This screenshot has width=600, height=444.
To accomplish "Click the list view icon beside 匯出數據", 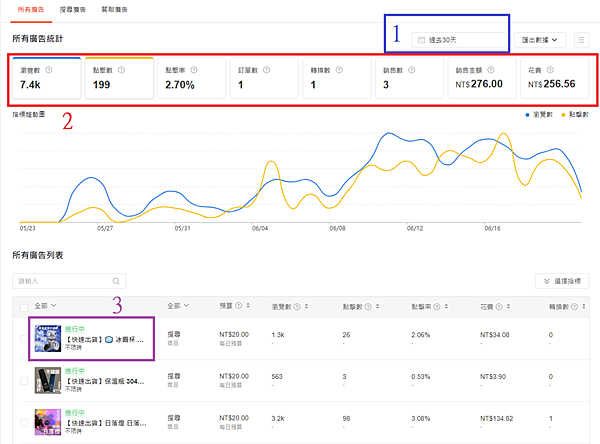I will pyautogui.click(x=581, y=40).
